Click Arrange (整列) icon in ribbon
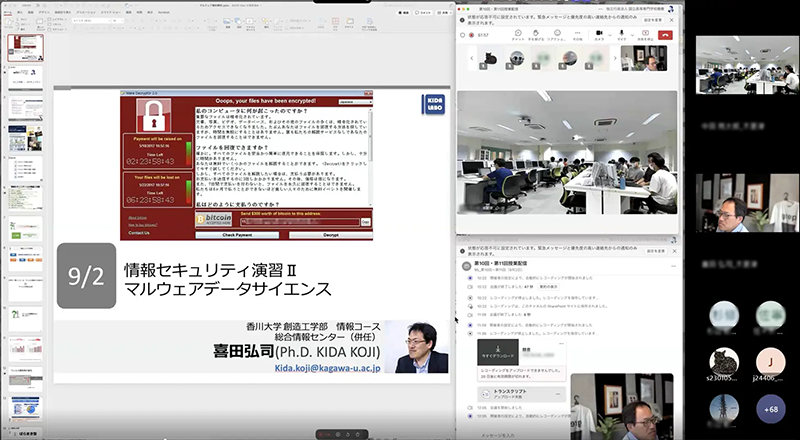The image size is (800, 440). pyautogui.click(x=265, y=22)
